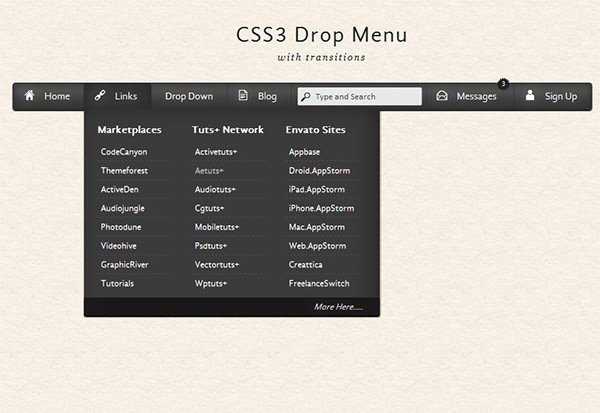Click the user silhouette icon beside Sign Up
The height and width of the screenshot is (413, 600).
click(x=530, y=95)
